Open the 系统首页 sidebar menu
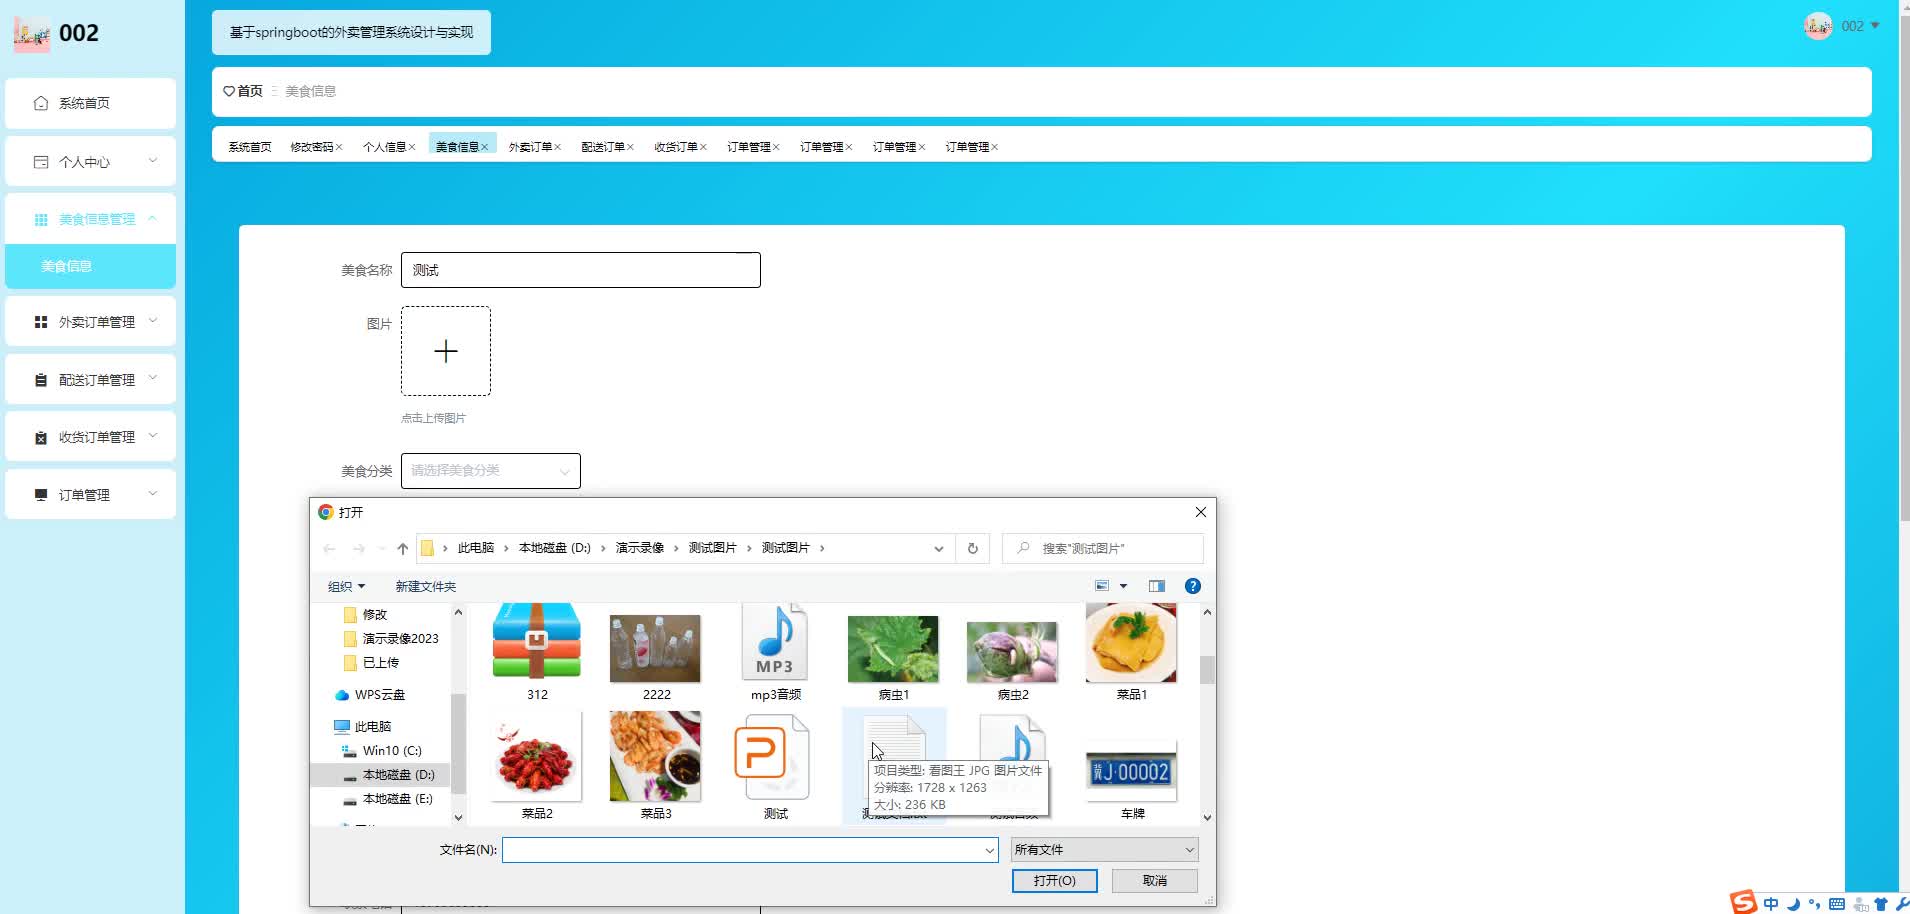 coord(90,103)
